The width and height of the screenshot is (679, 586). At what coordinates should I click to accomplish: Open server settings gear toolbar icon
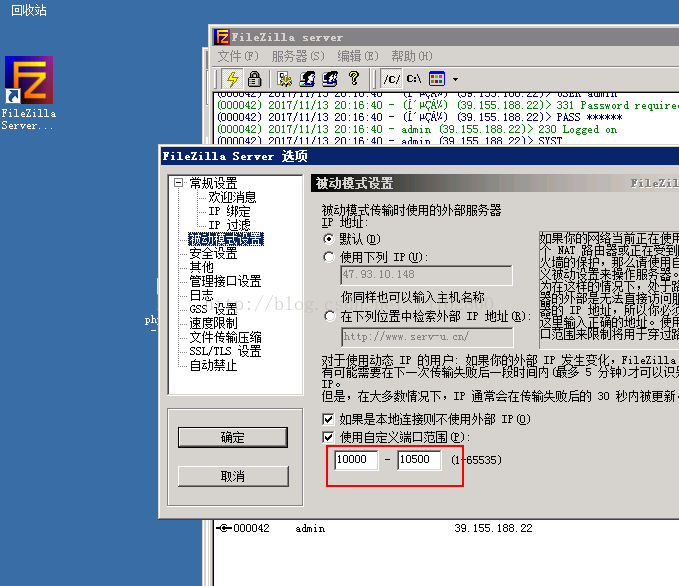click(x=285, y=79)
